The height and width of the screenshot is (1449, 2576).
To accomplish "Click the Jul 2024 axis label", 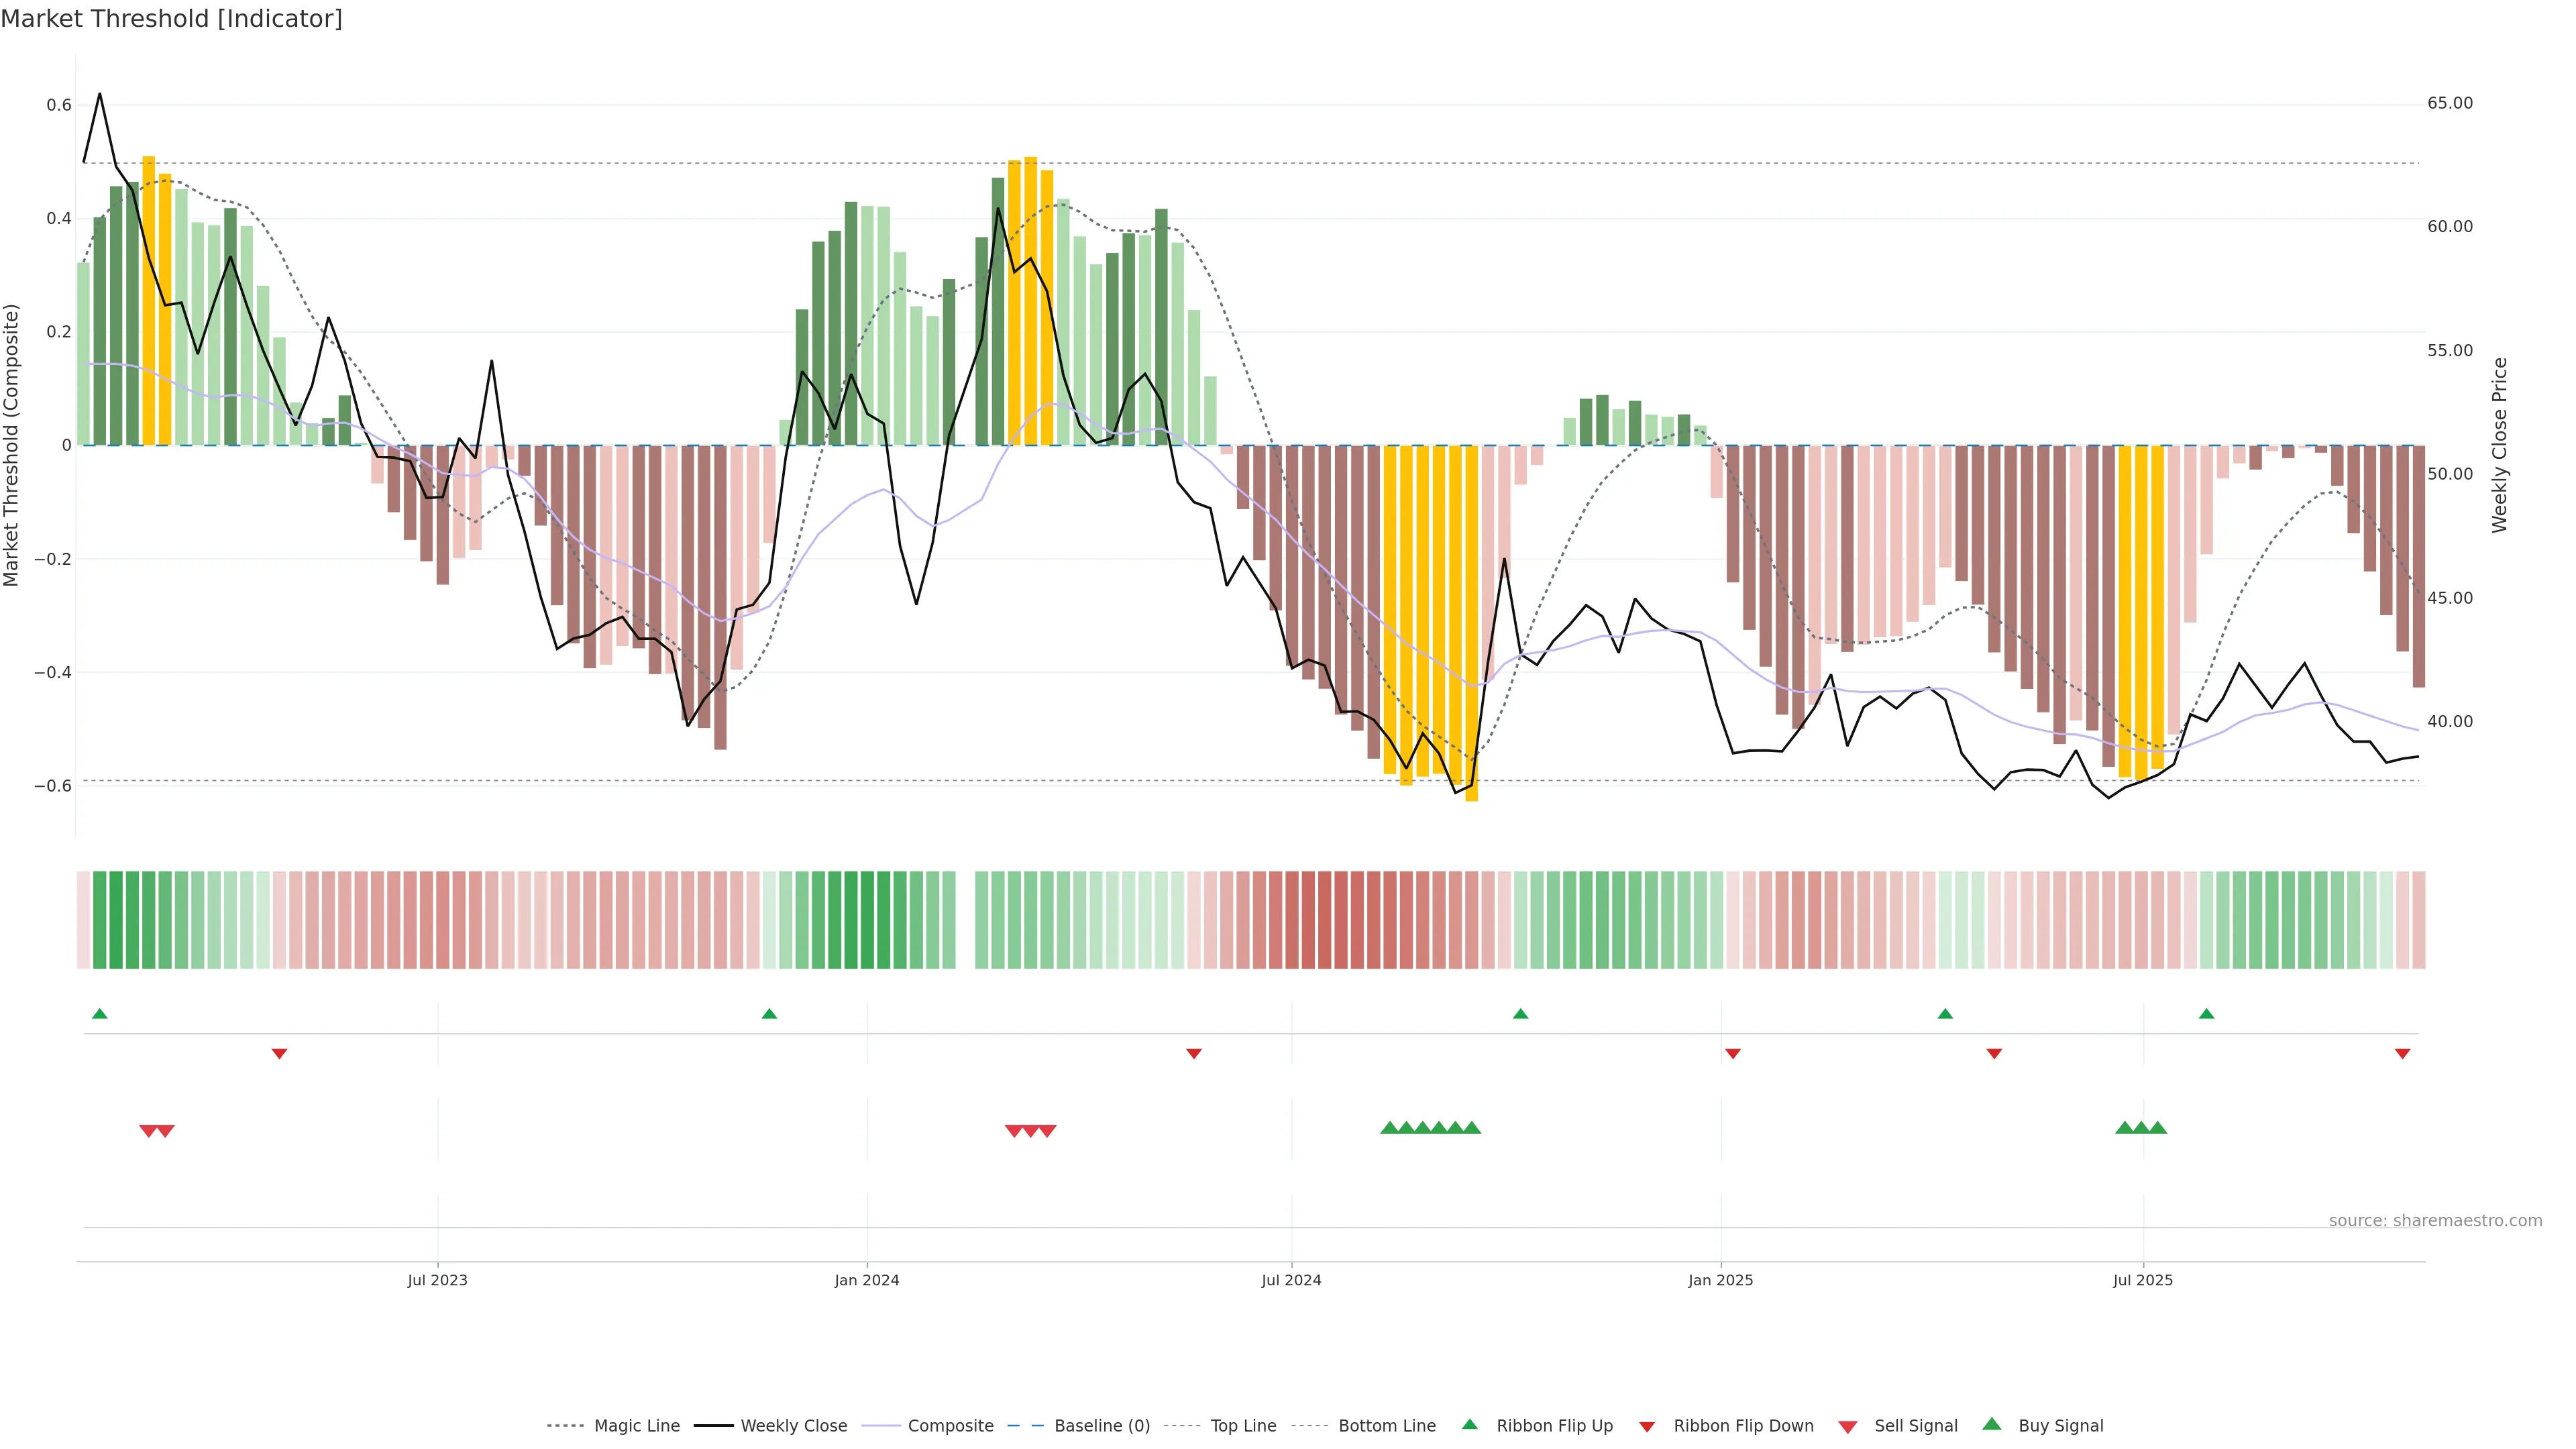I will [x=1291, y=1280].
